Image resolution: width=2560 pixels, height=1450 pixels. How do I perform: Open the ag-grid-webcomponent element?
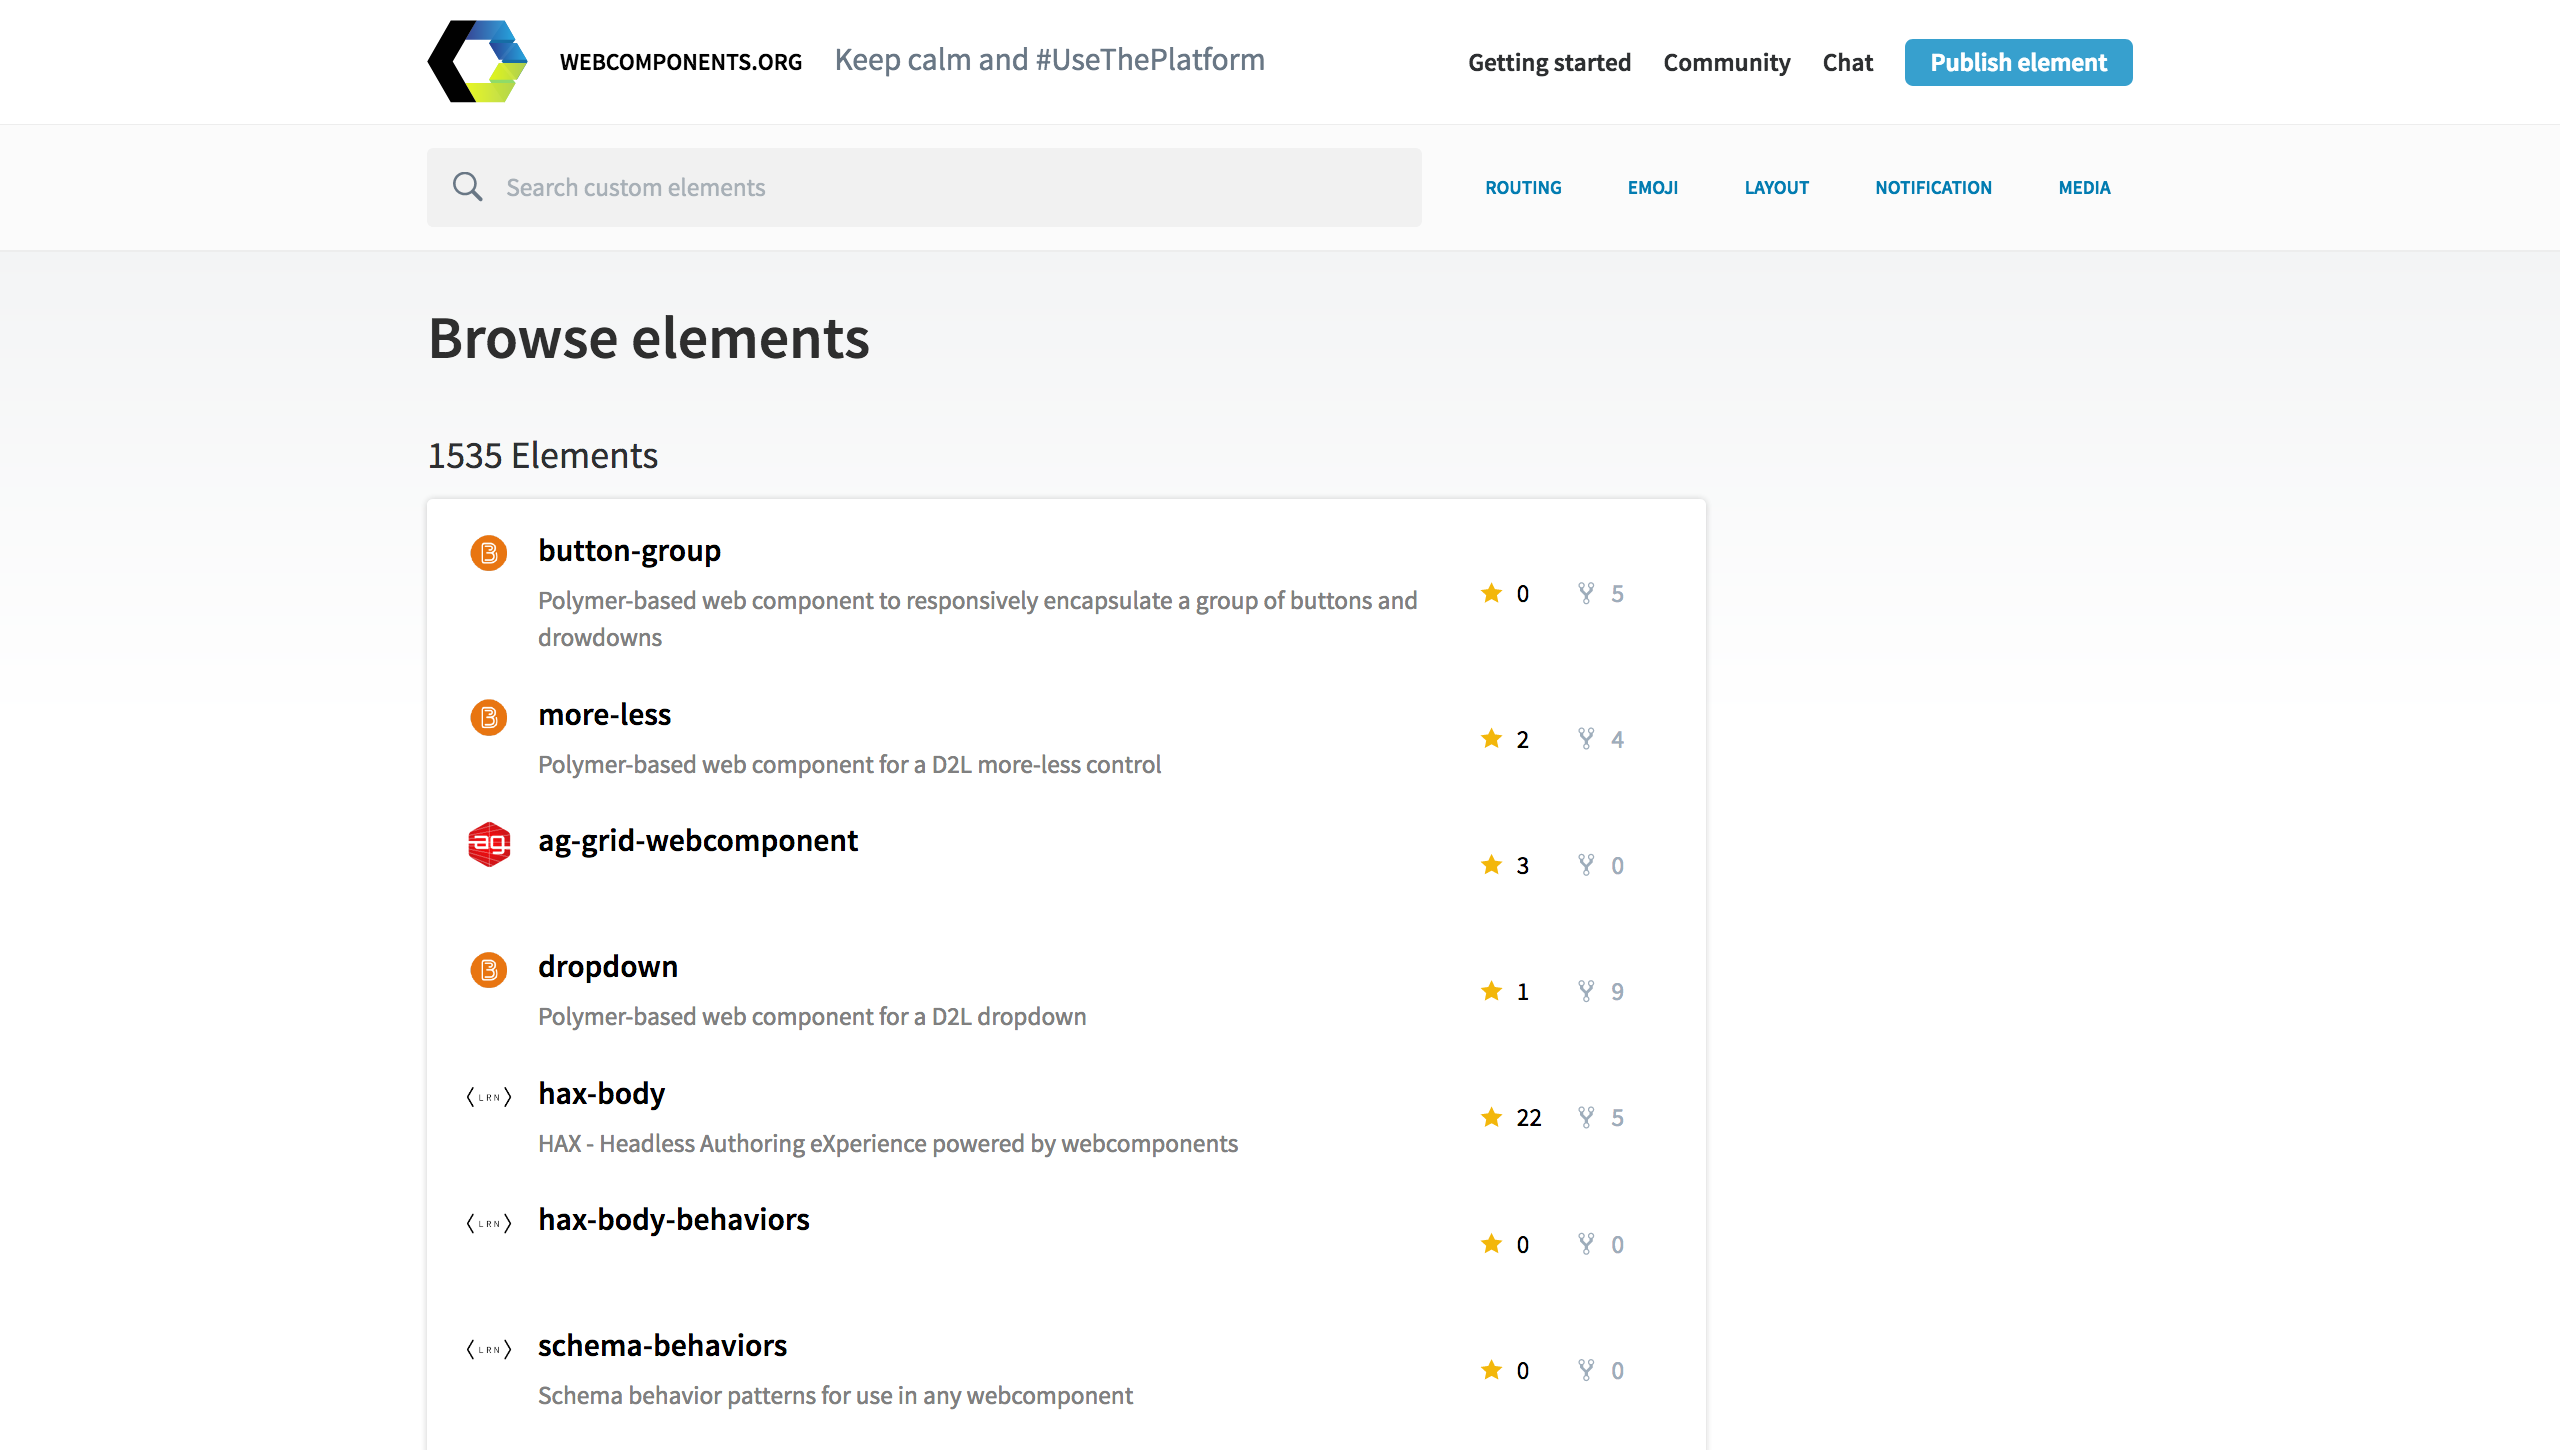point(697,841)
